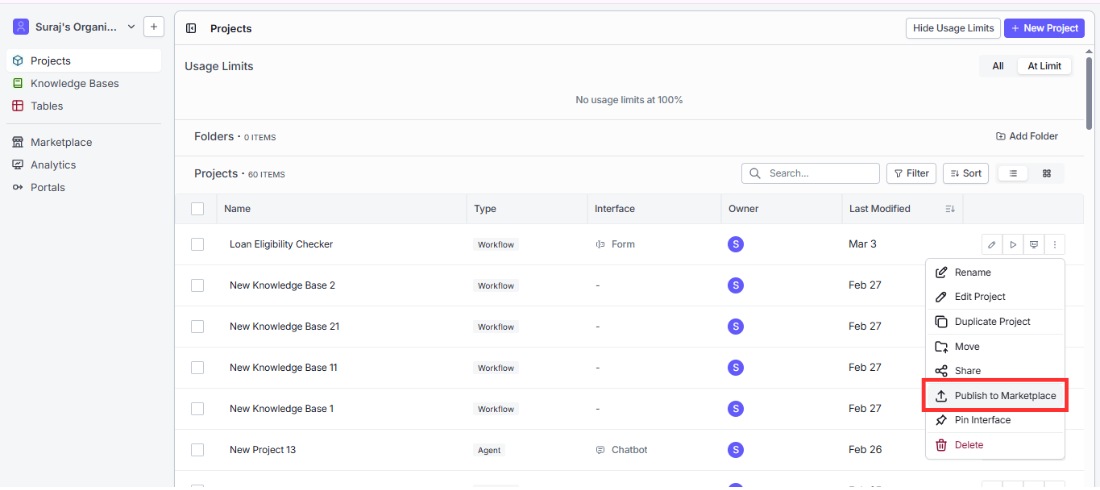Click the owner avatar on New Knowledge Base 2 row

[736, 286]
